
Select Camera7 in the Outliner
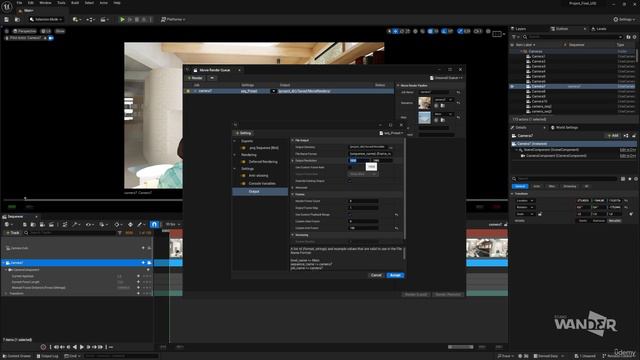572,86
